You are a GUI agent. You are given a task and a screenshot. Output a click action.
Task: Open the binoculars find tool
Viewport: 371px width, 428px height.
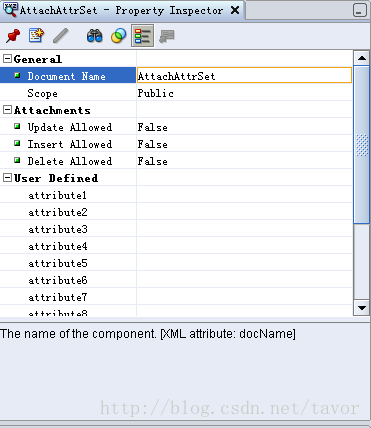pyautogui.click(x=95, y=36)
